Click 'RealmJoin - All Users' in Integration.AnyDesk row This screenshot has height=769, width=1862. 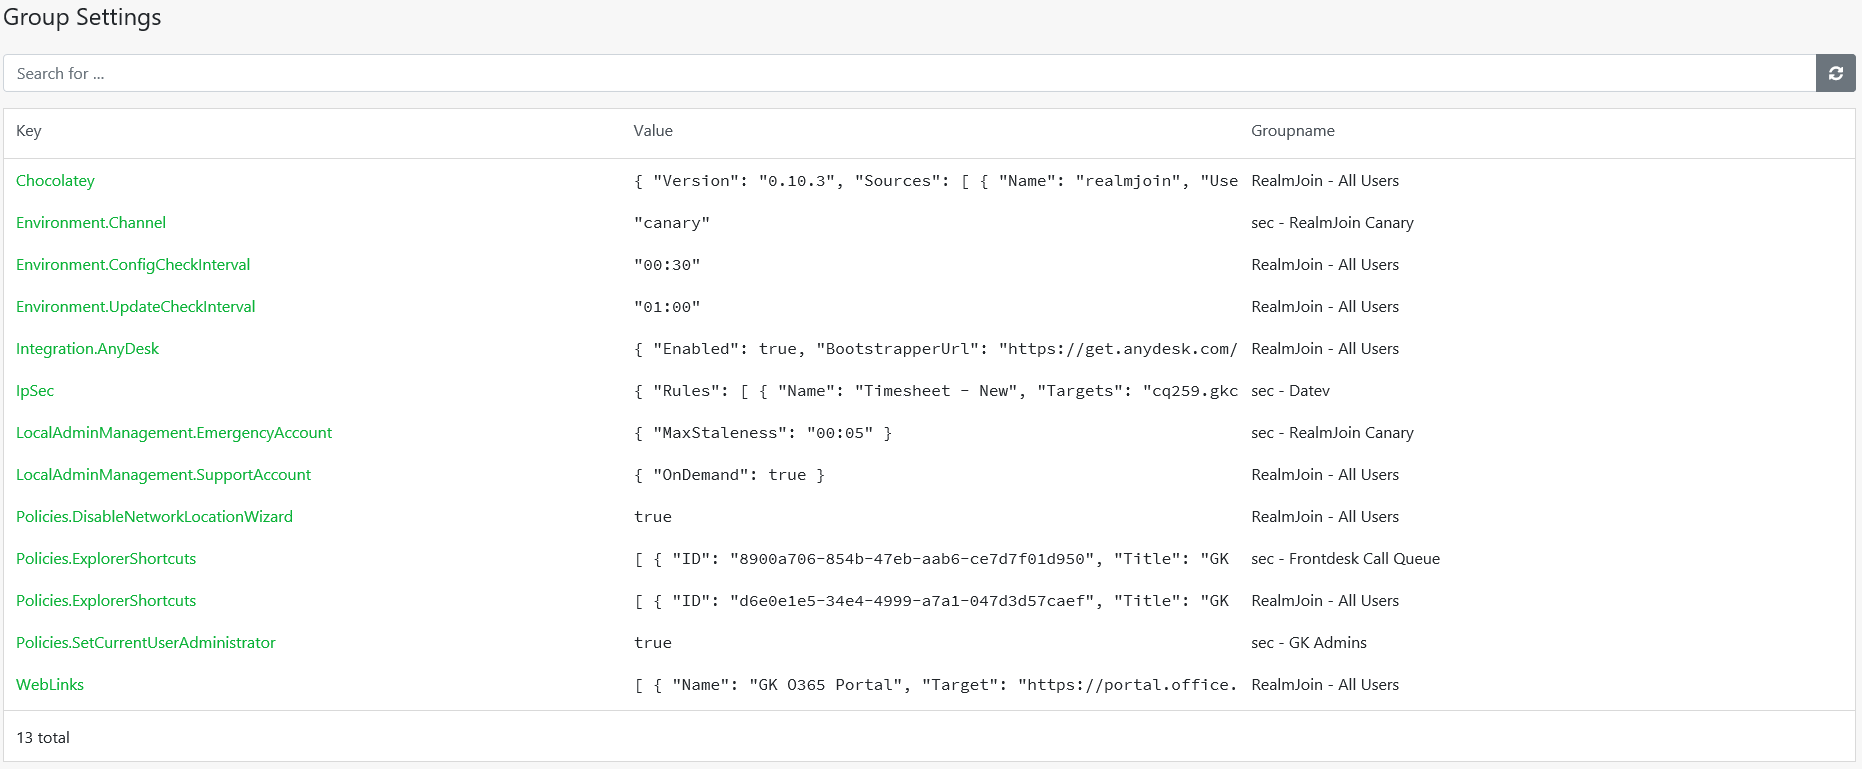[1325, 349]
